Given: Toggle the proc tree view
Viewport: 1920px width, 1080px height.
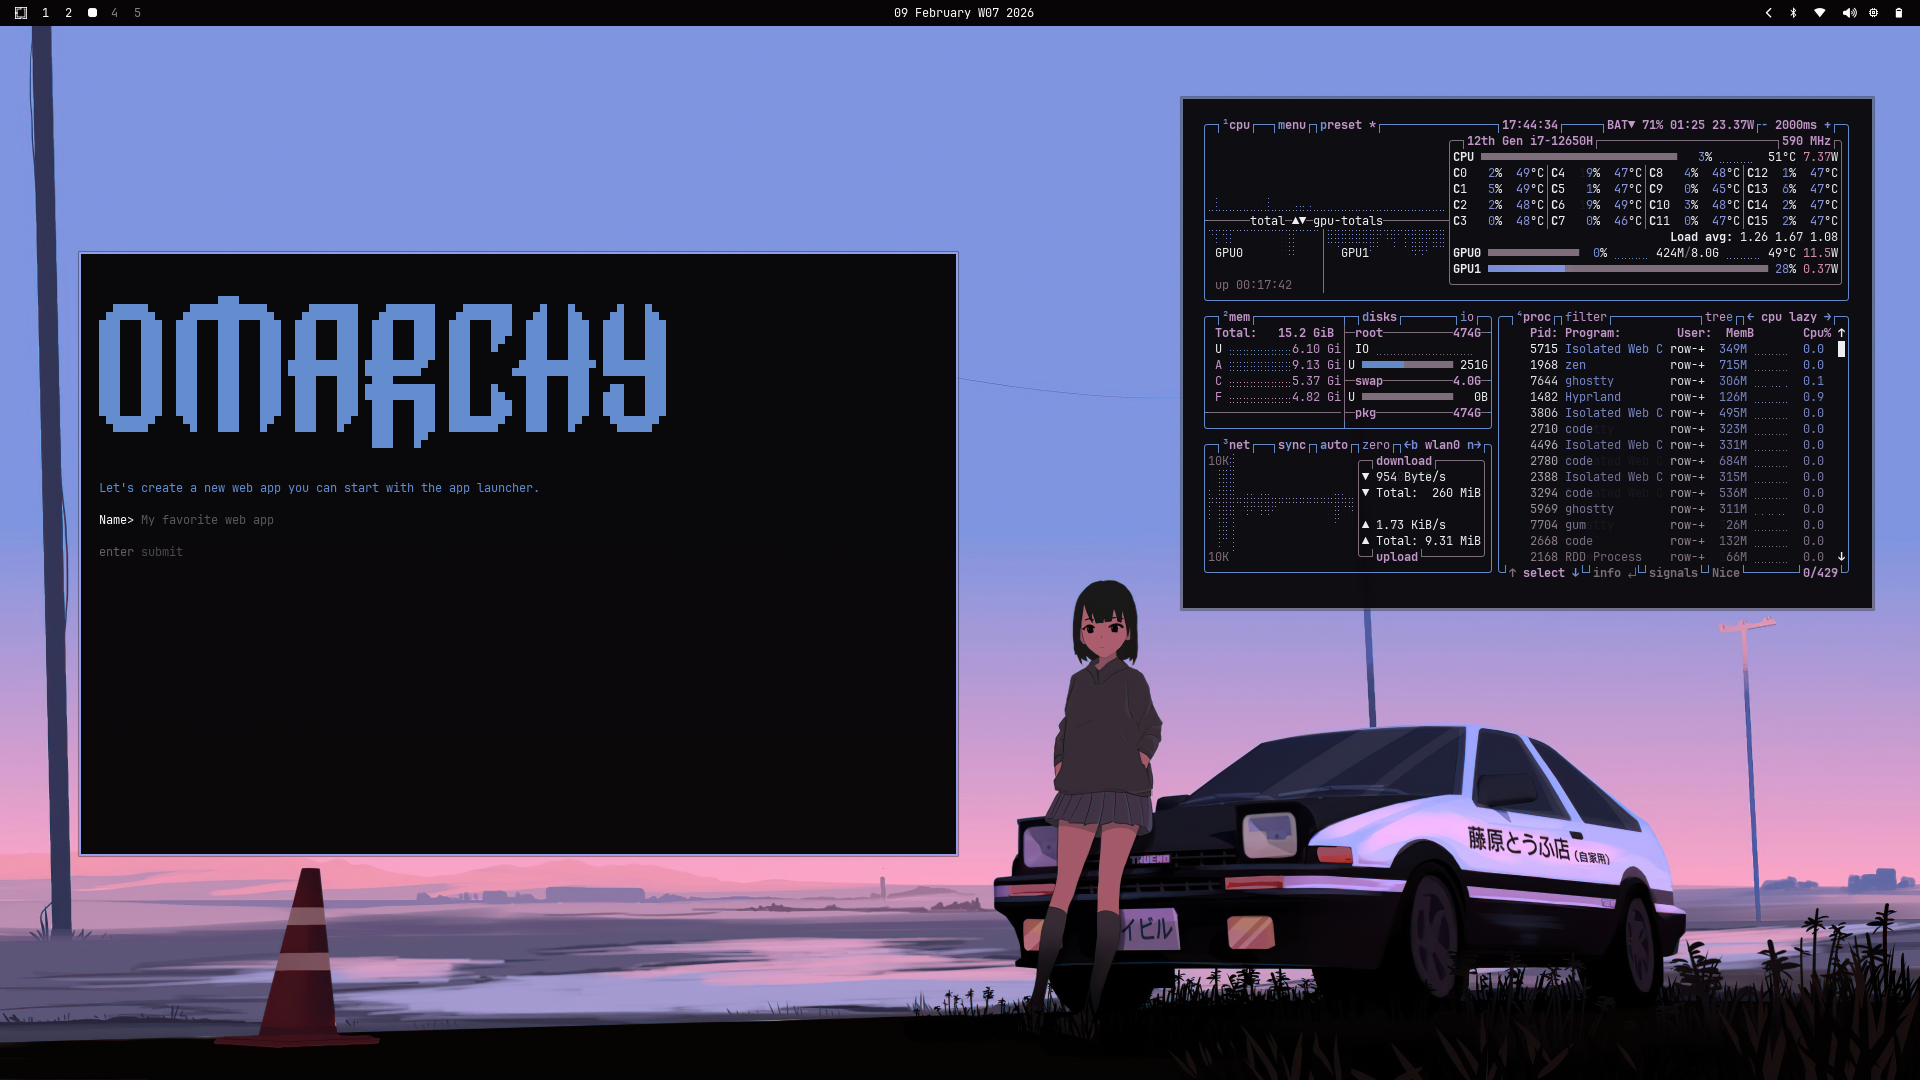Looking at the screenshot, I should click(1718, 317).
